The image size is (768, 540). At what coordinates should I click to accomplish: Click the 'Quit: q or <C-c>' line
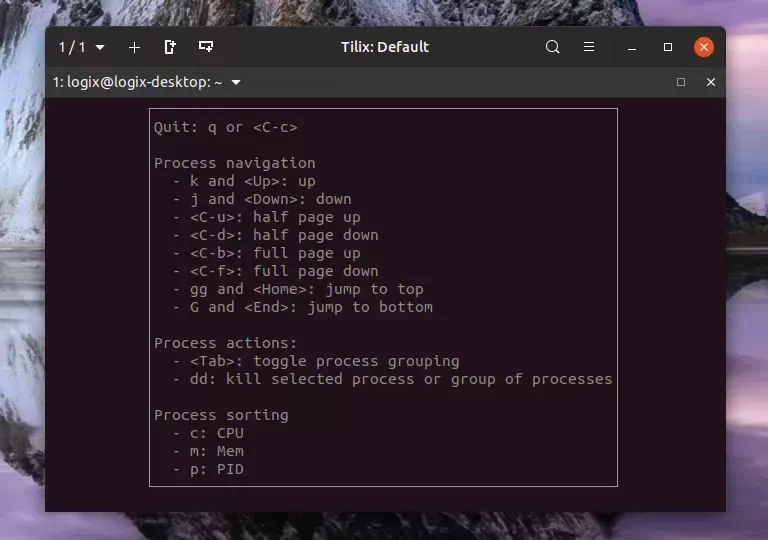click(225, 127)
